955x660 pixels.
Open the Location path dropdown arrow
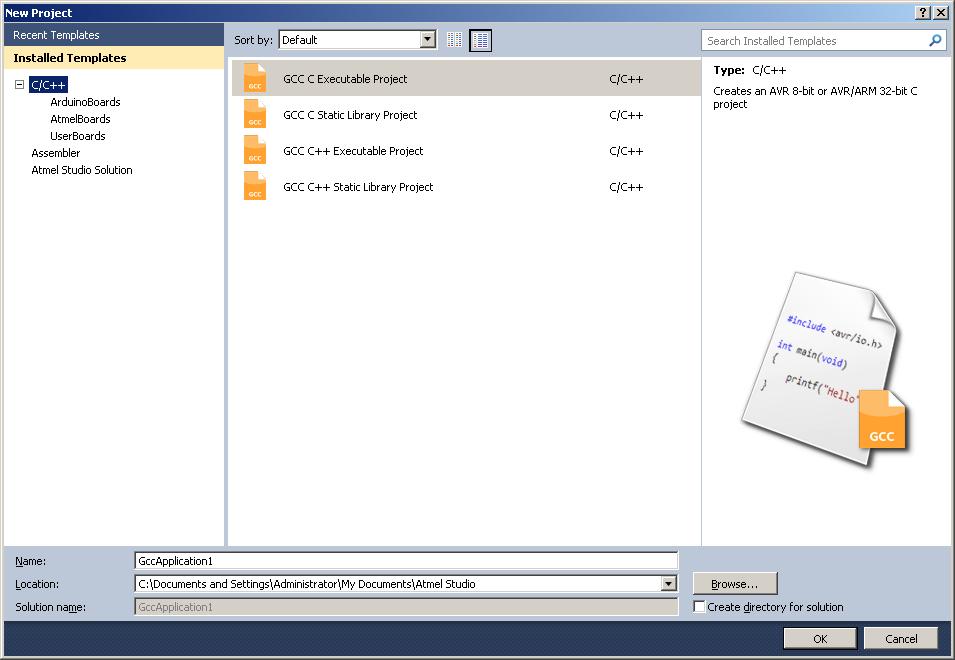669,584
